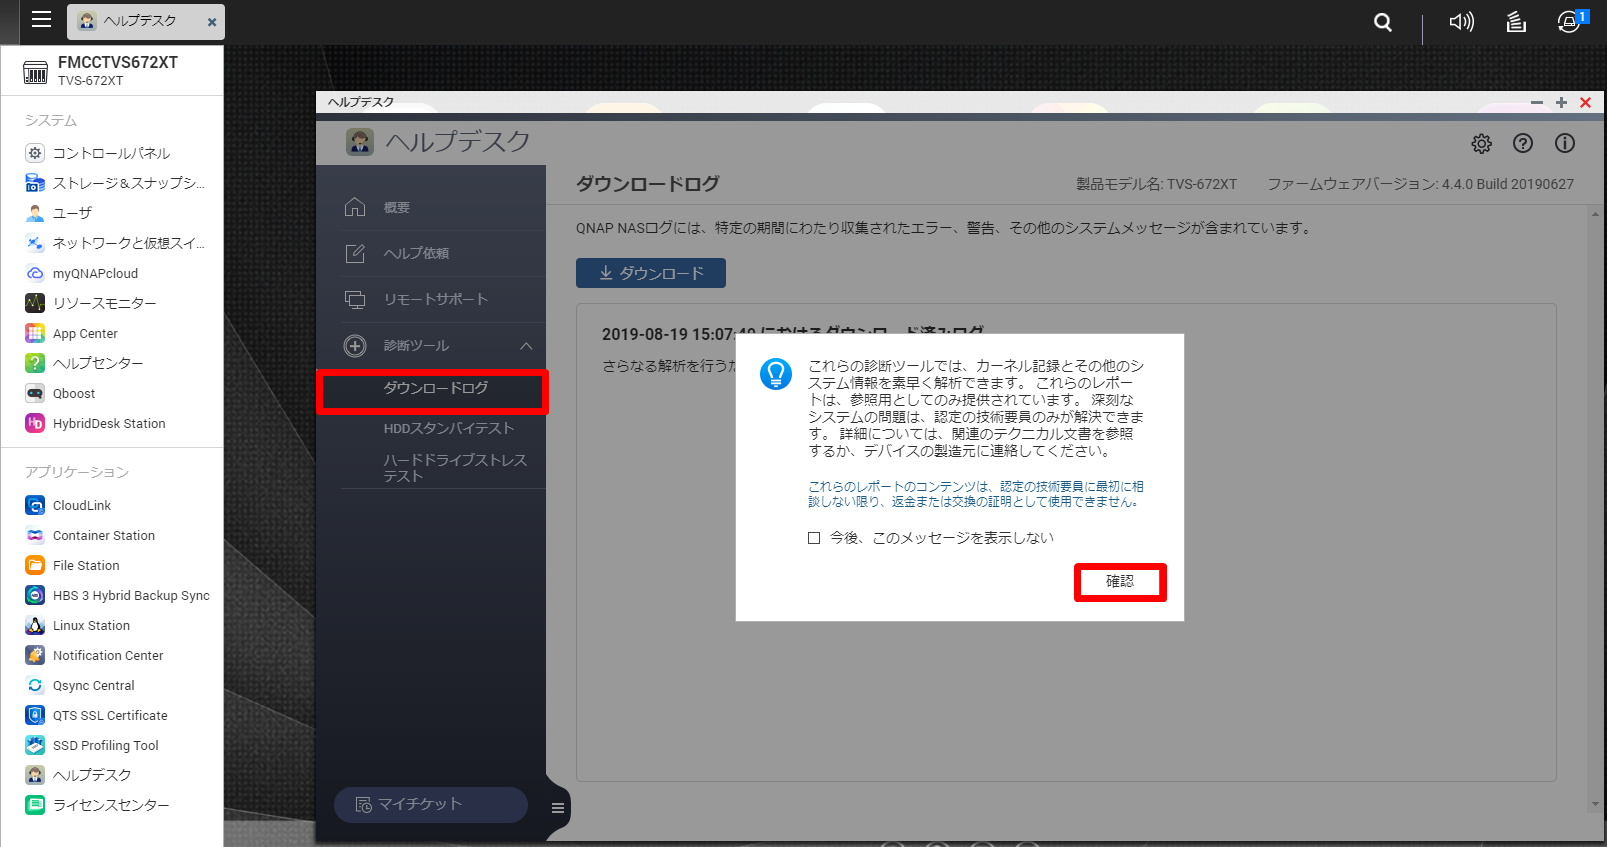Open App Center icon
Screen dimensions: 1607x847
(35, 333)
